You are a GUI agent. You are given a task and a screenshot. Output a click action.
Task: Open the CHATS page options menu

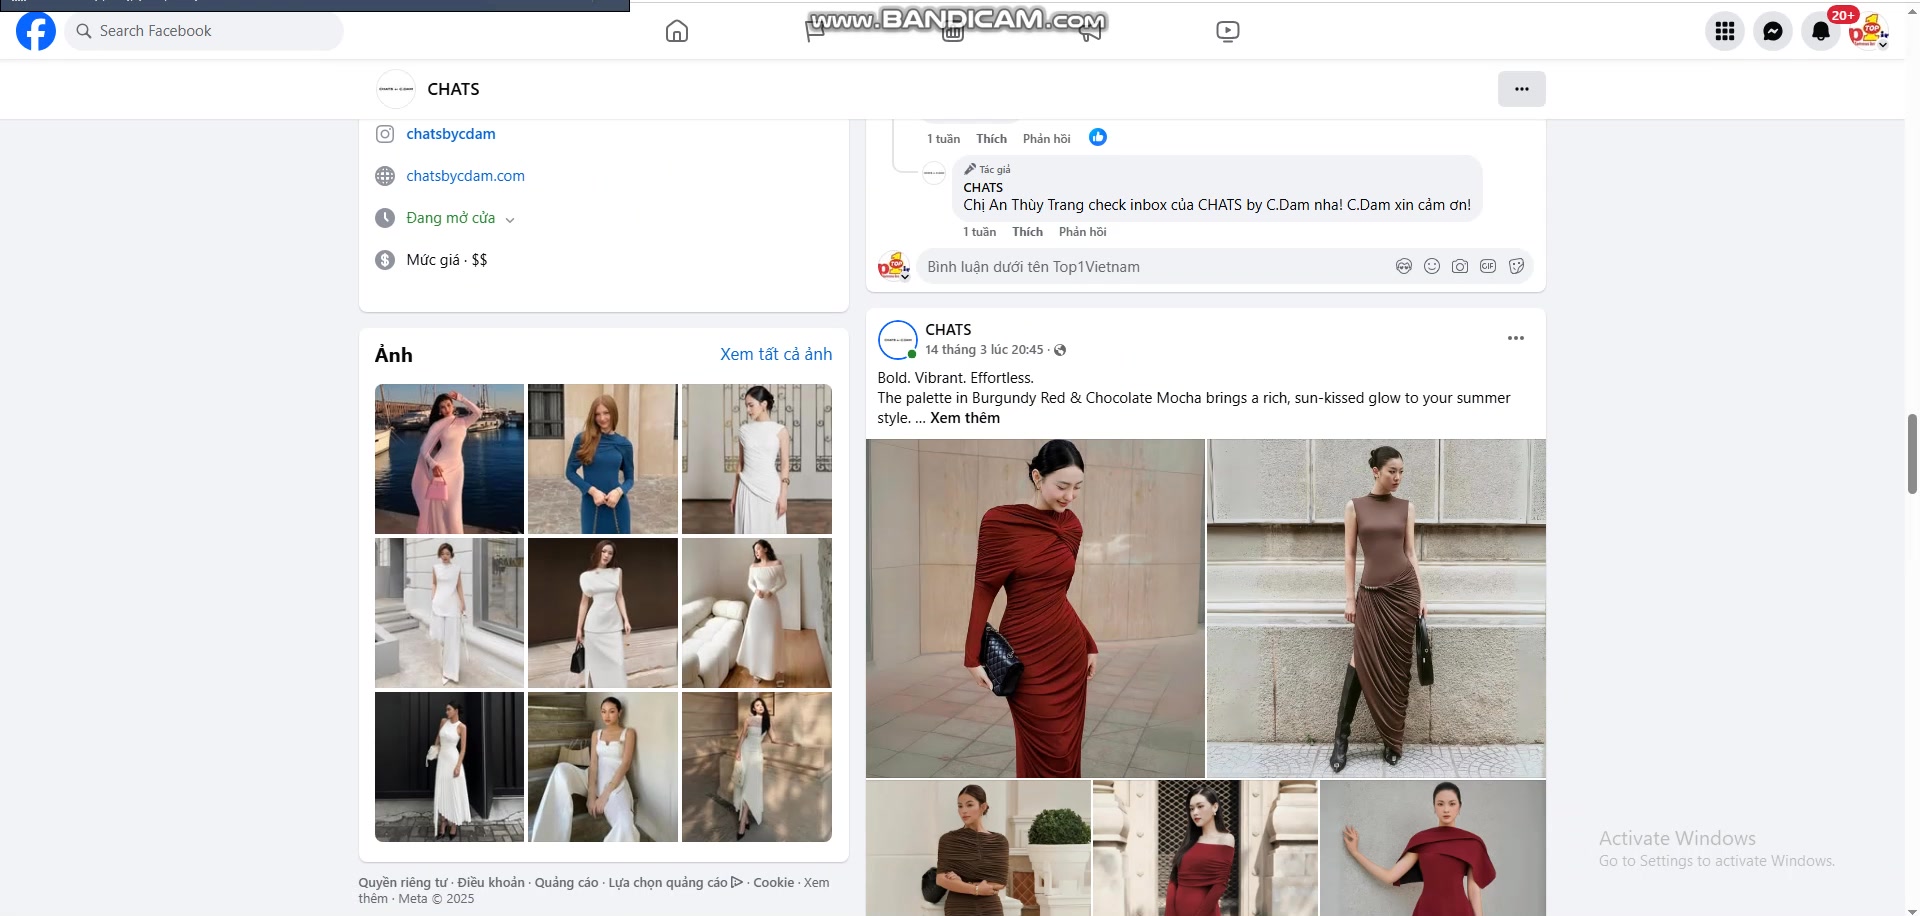(1521, 89)
